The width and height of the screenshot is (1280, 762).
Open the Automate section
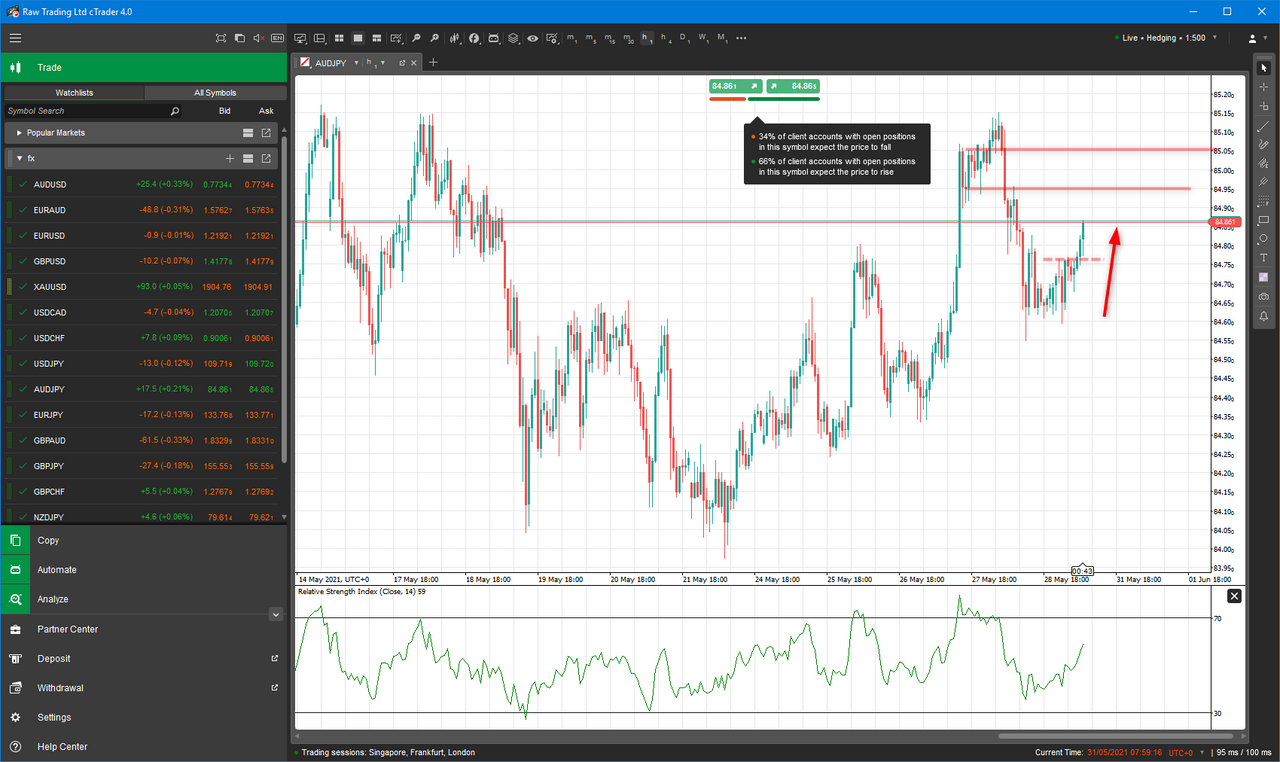pyautogui.click(x=144, y=569)
